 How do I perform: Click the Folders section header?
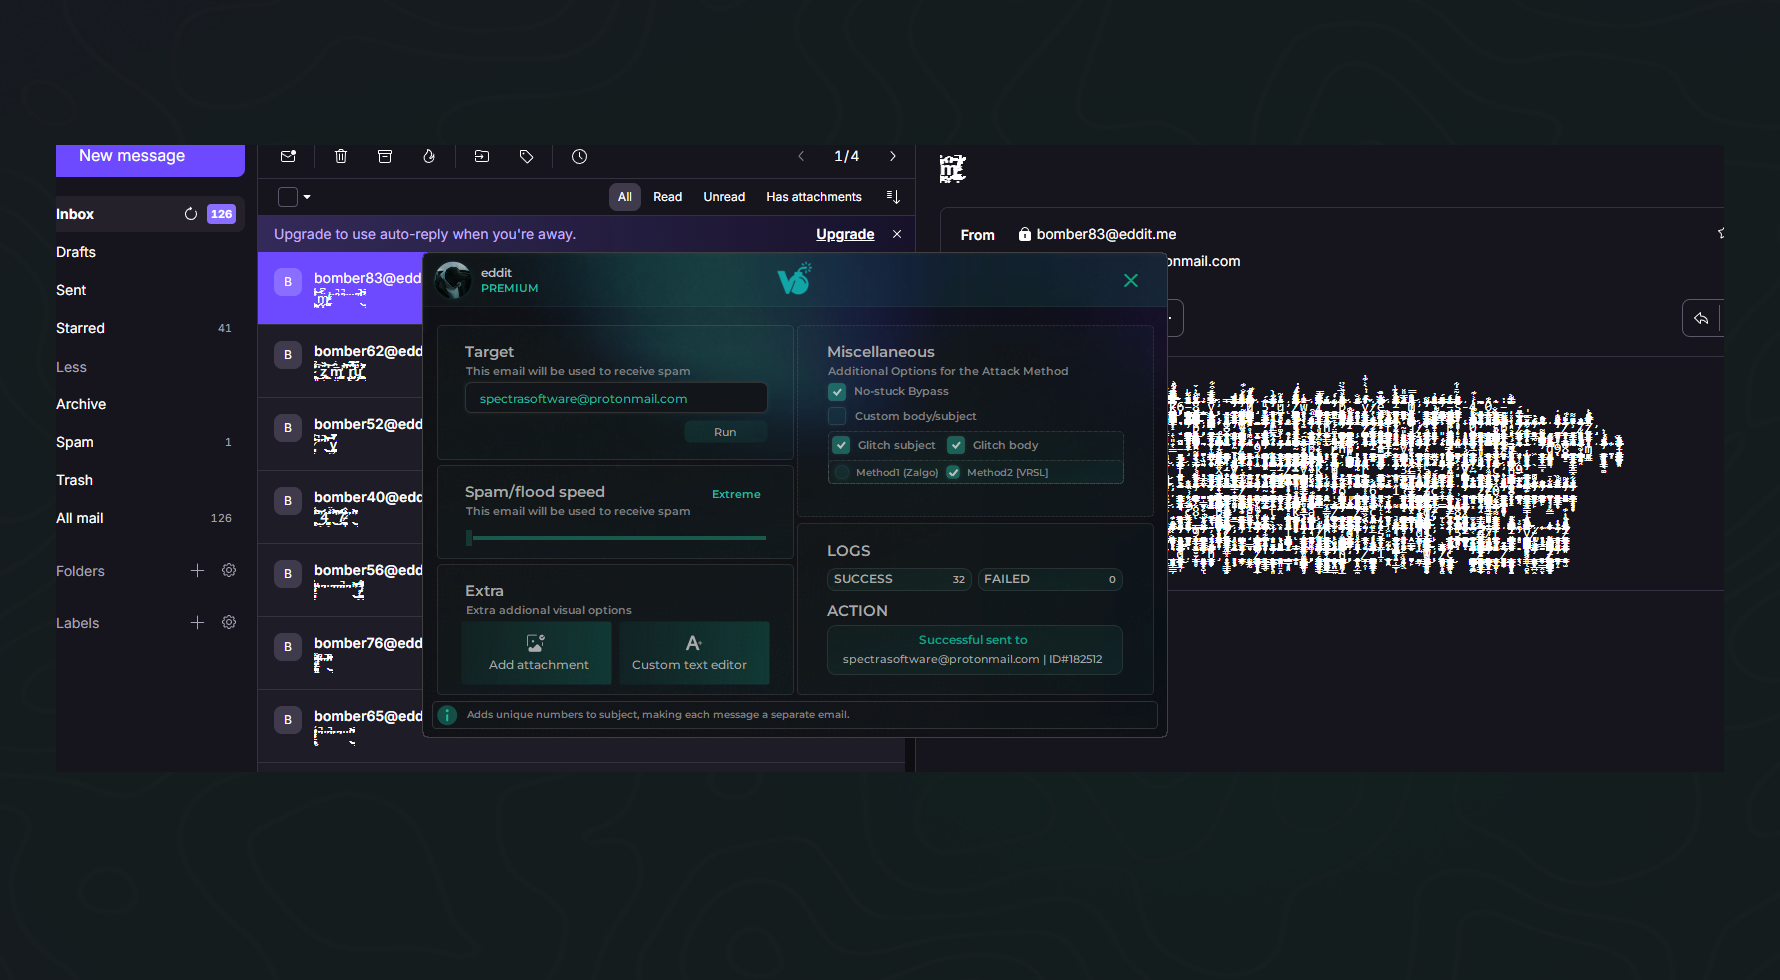(80, 571)
